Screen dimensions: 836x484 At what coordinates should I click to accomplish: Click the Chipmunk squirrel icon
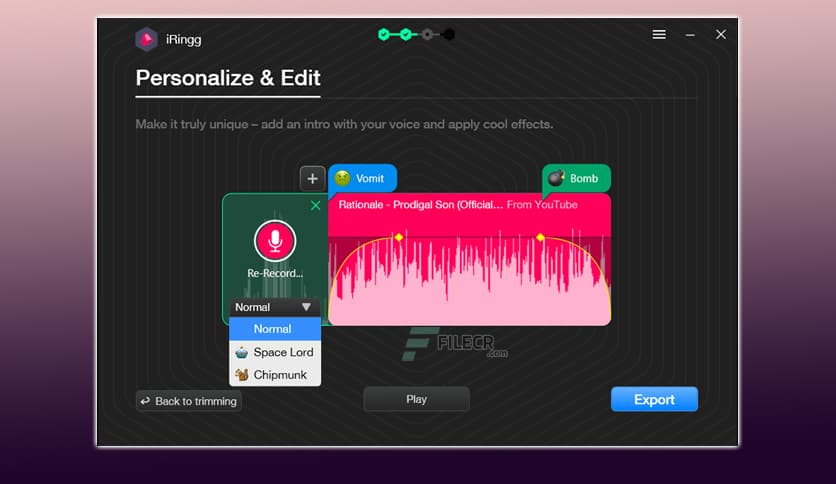tap(241, 375)
